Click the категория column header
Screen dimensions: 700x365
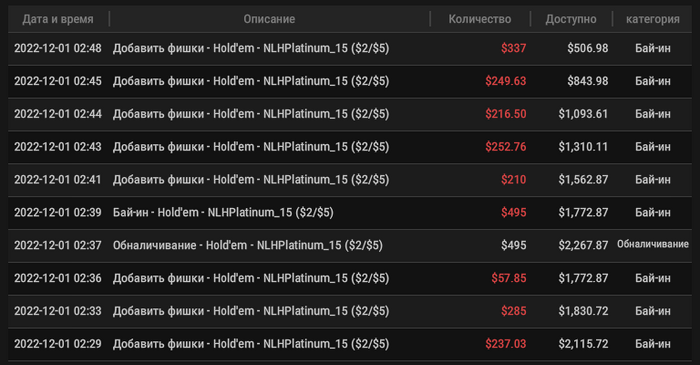653,19
